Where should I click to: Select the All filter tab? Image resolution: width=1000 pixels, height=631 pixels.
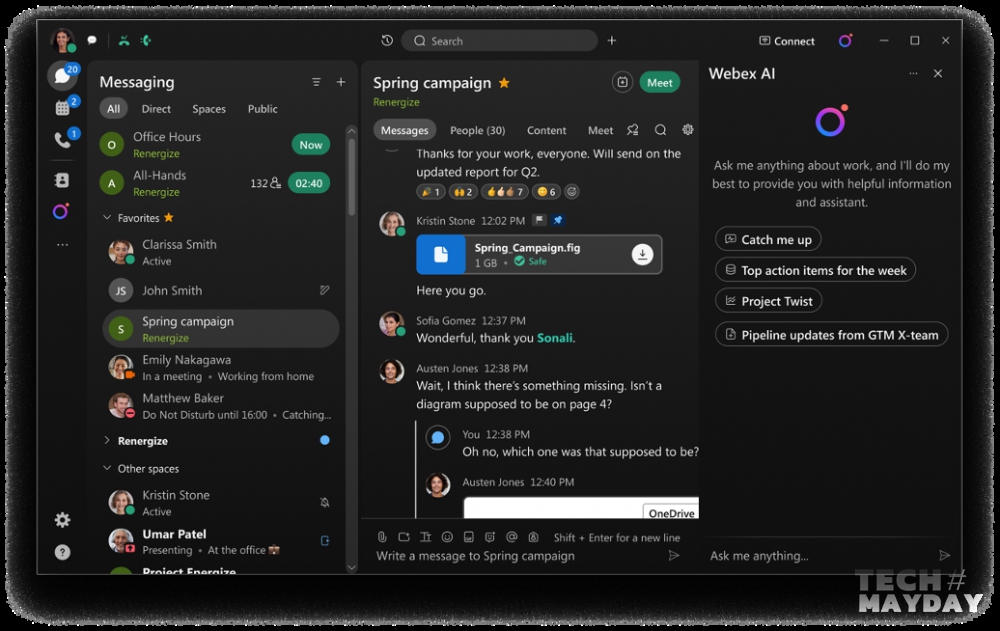(x=114, y=108)
